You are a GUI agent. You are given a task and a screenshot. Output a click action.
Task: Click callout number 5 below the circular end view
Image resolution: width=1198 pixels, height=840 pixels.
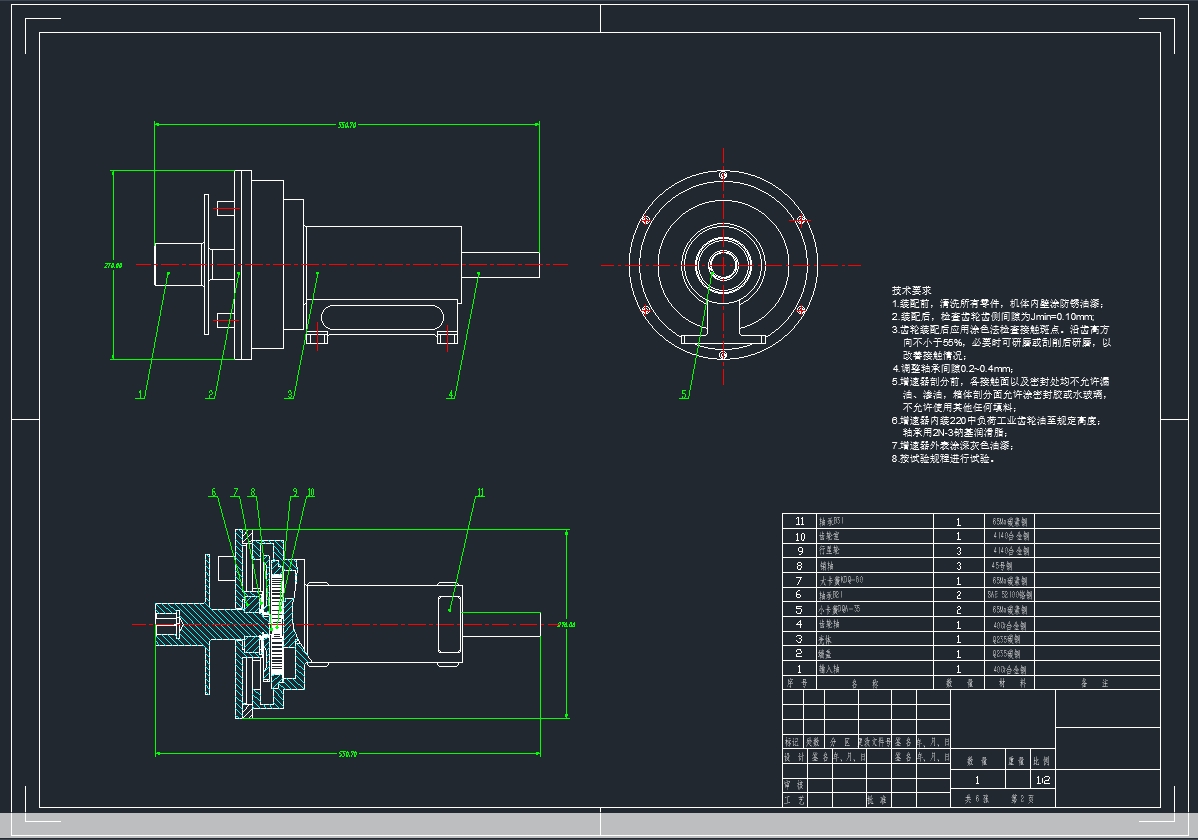click(684, 394)
